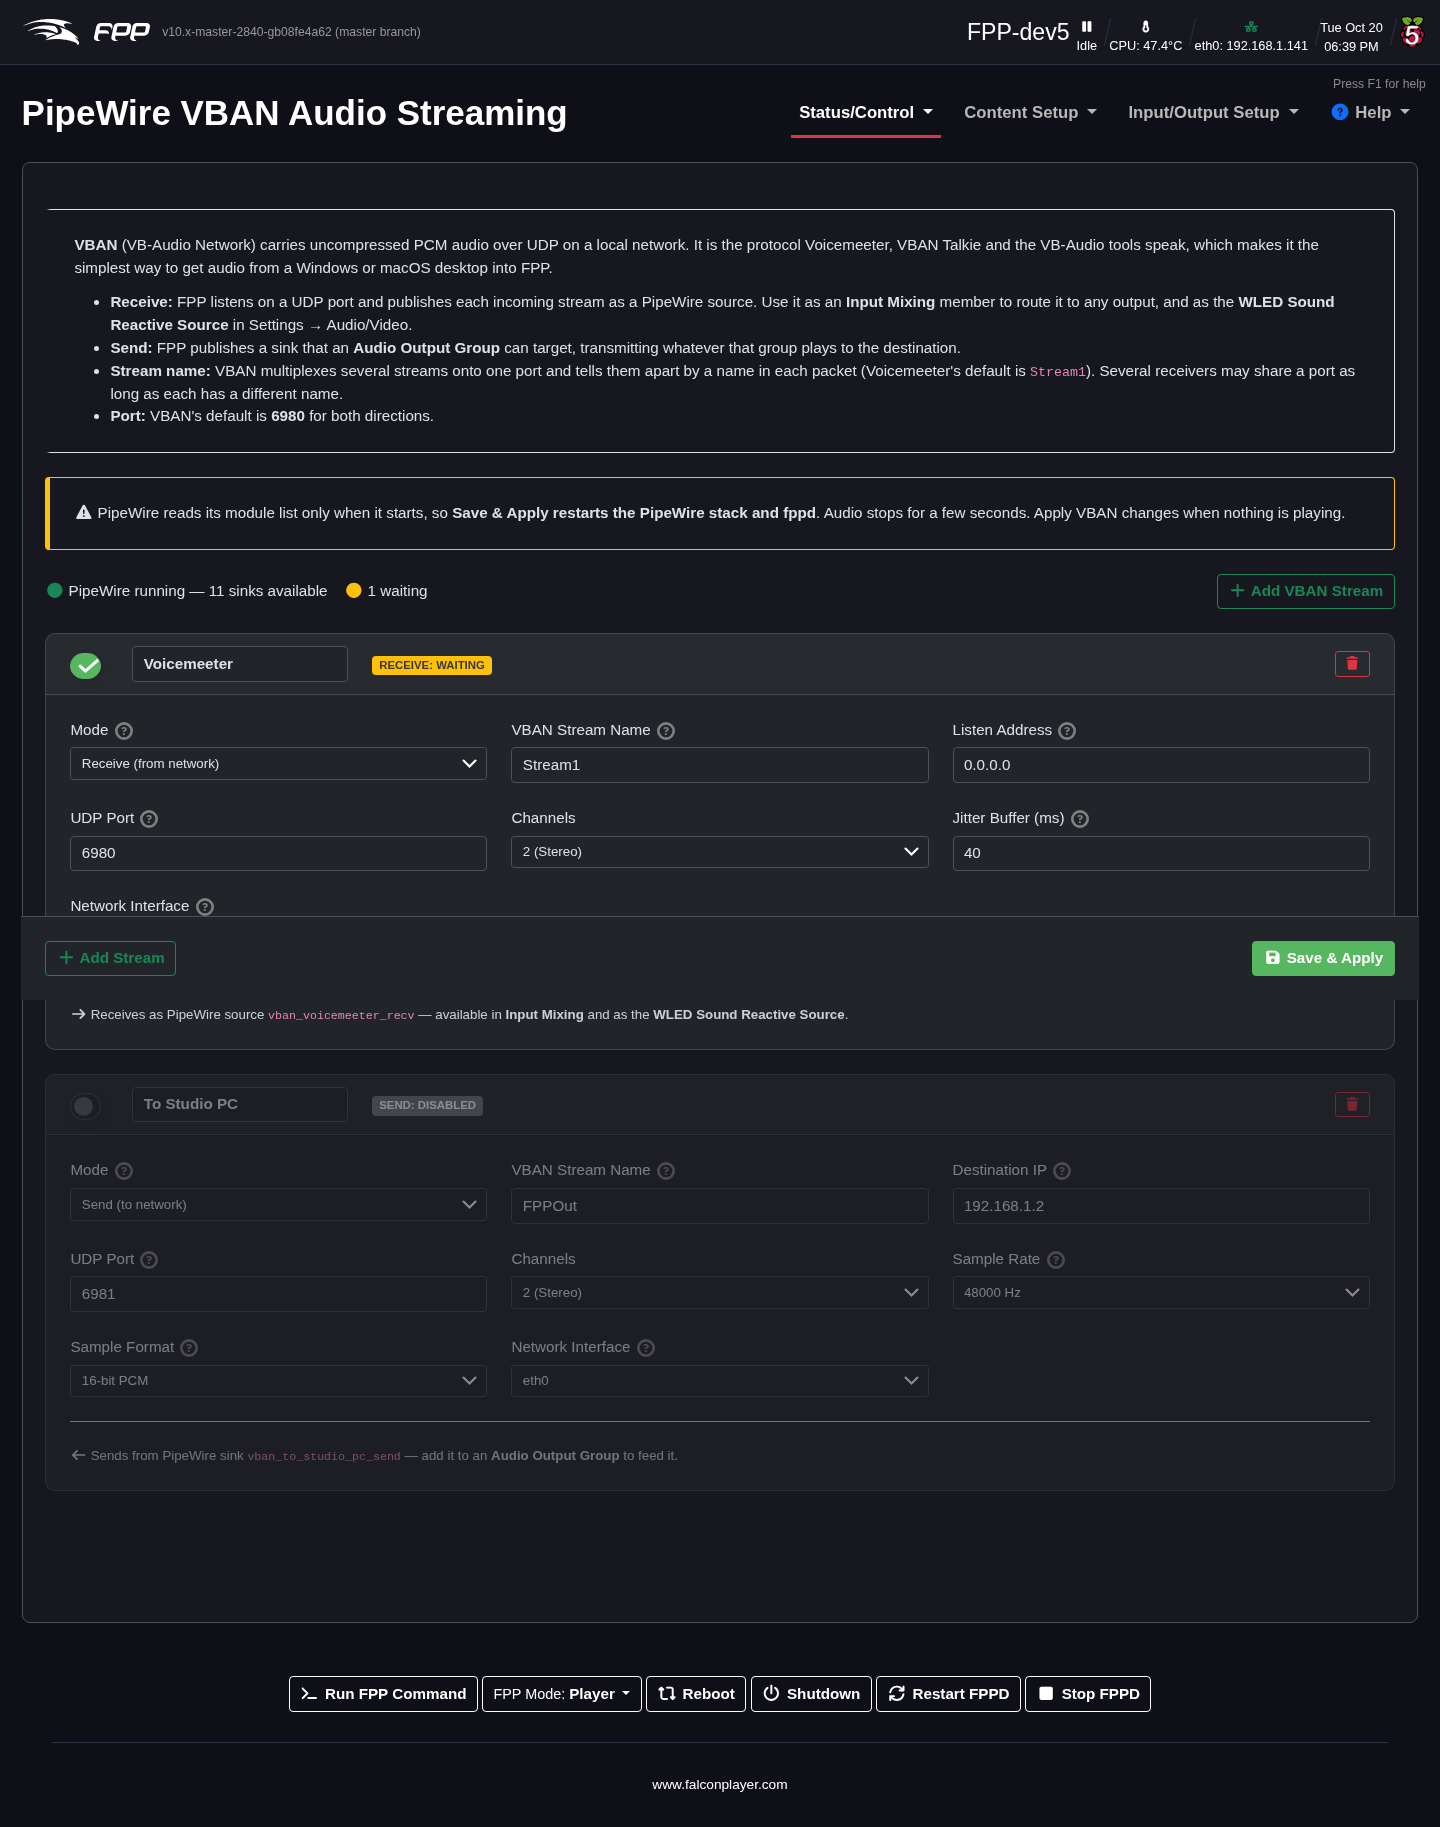1440x1827 pixels.
Task: Edit the To Studio PC title field
Action: pyautogui.click(x=240, y=1104)
